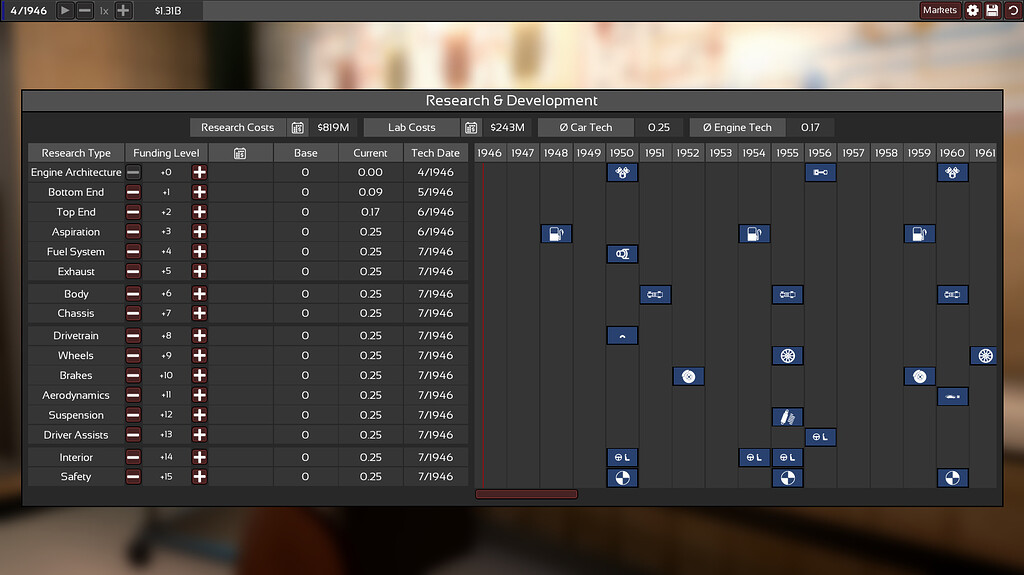Save the game with the floppy disk icon
The width and height of the screenshot is (1024, 575).
993,10
